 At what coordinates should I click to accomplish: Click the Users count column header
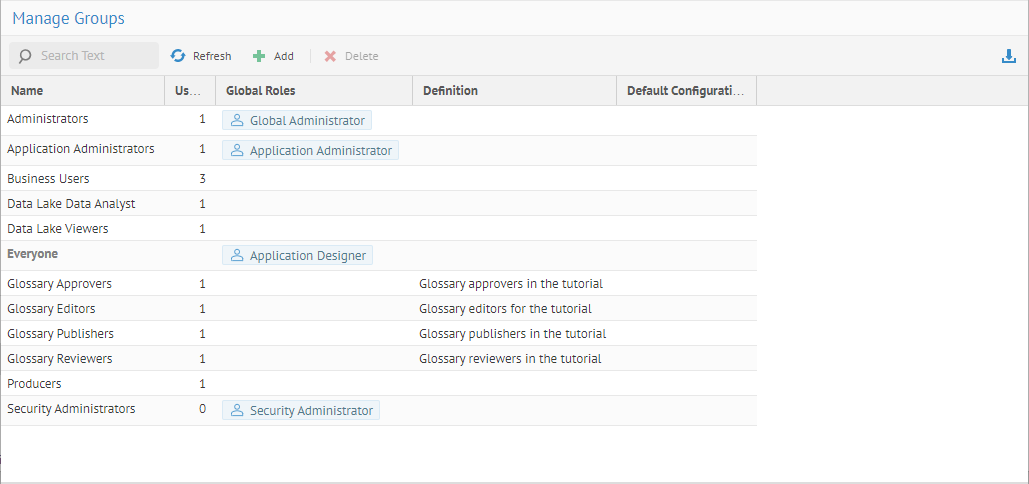(x=187, y=91)
